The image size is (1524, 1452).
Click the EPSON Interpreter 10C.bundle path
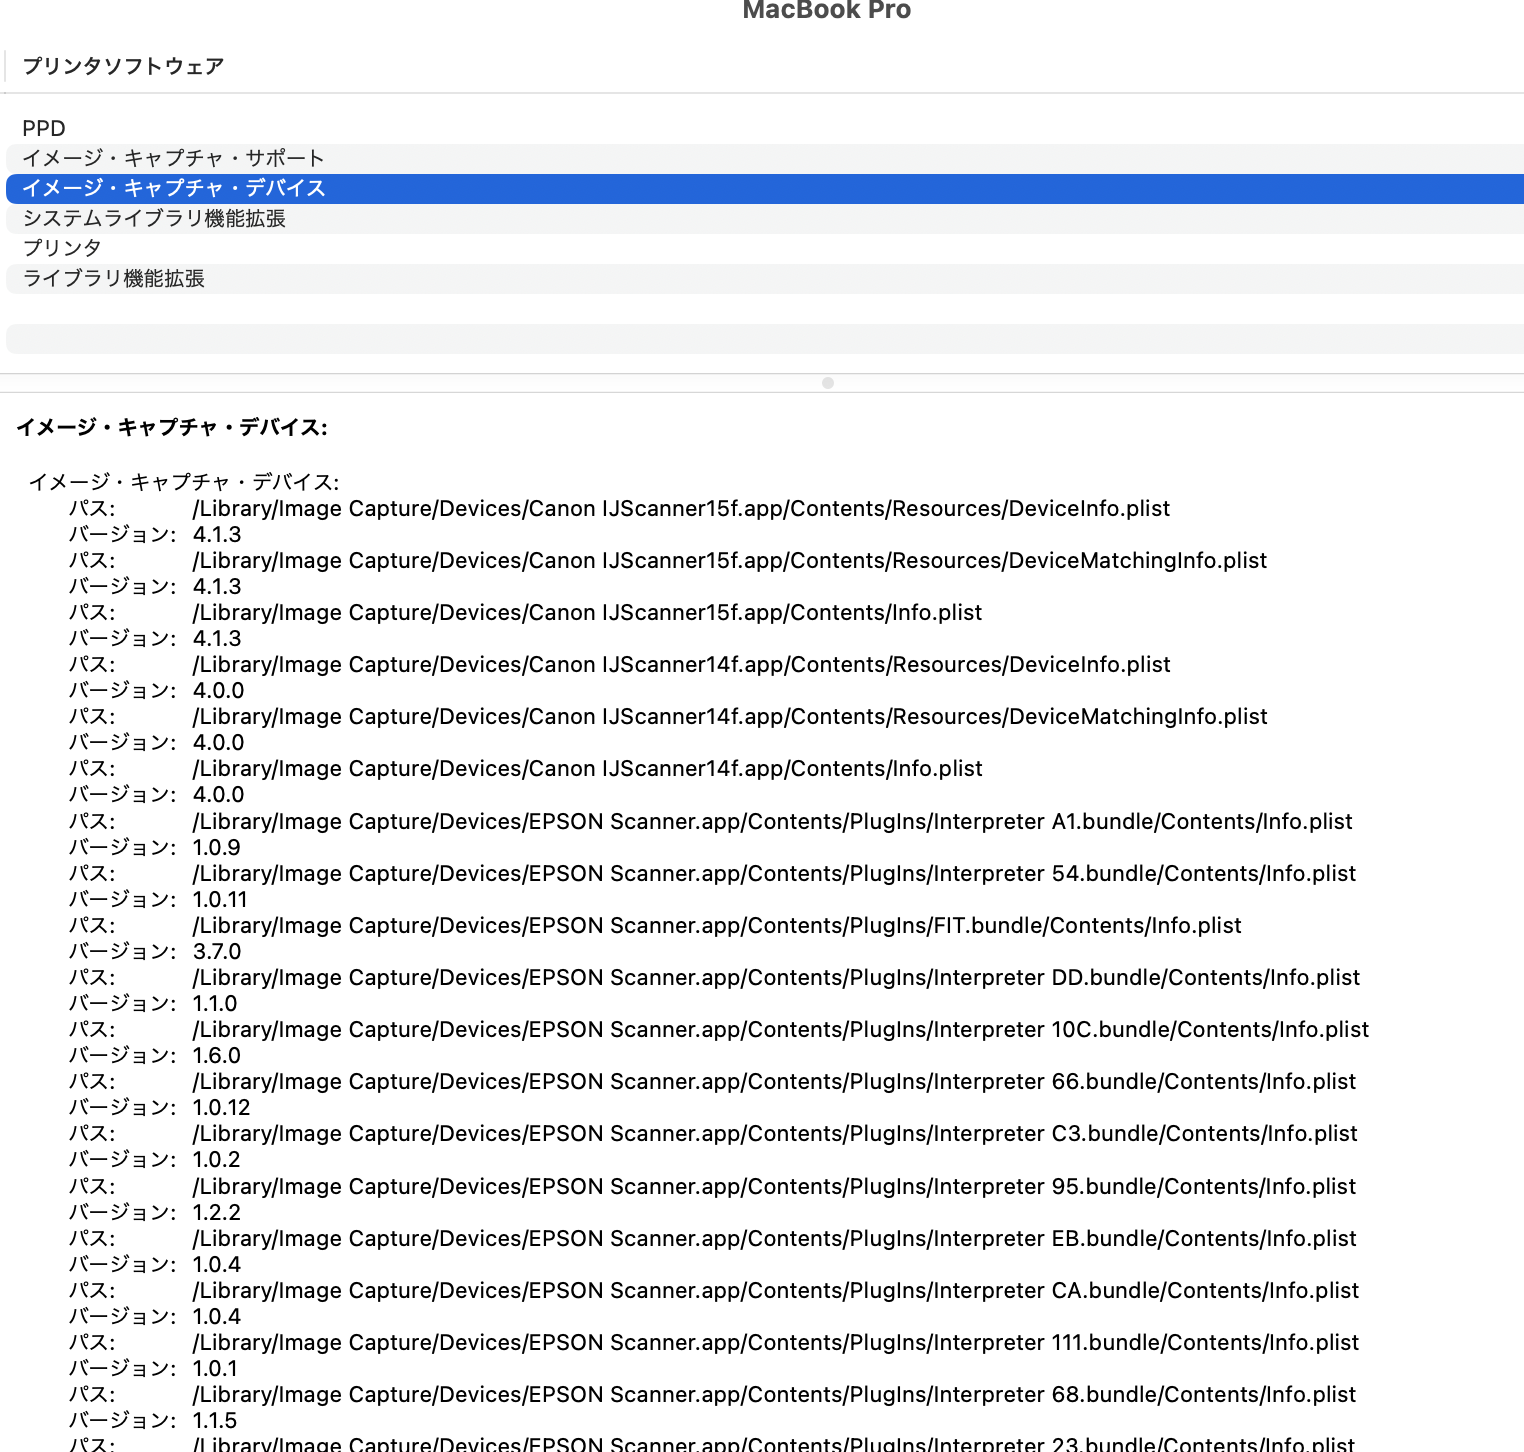click(781, 1030)
